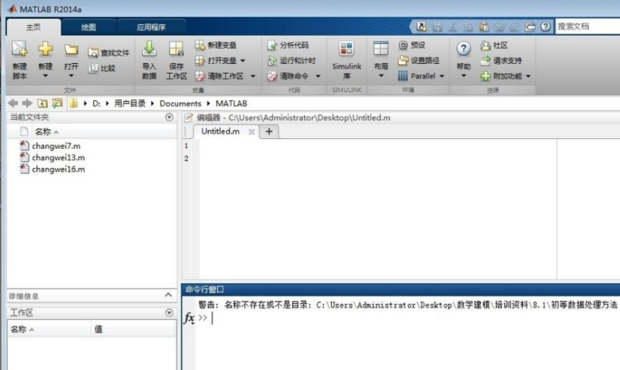This screenshot has width=620, height=370.
Task: Click Compare (比较) in file section
Action: (x=102, y=68)
